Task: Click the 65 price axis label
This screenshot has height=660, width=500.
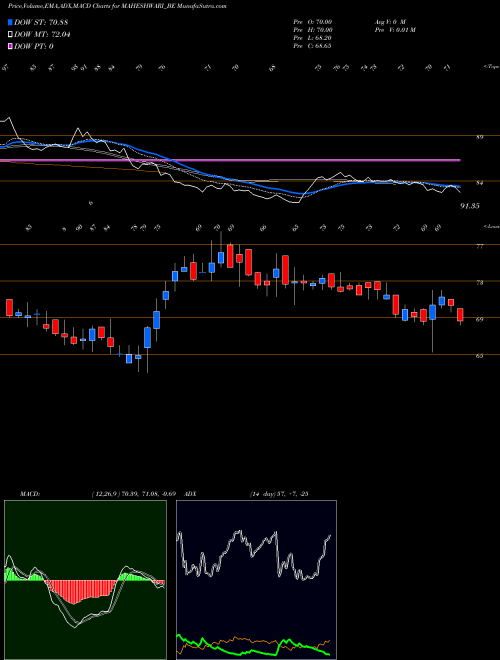Action: coord(480,356)
